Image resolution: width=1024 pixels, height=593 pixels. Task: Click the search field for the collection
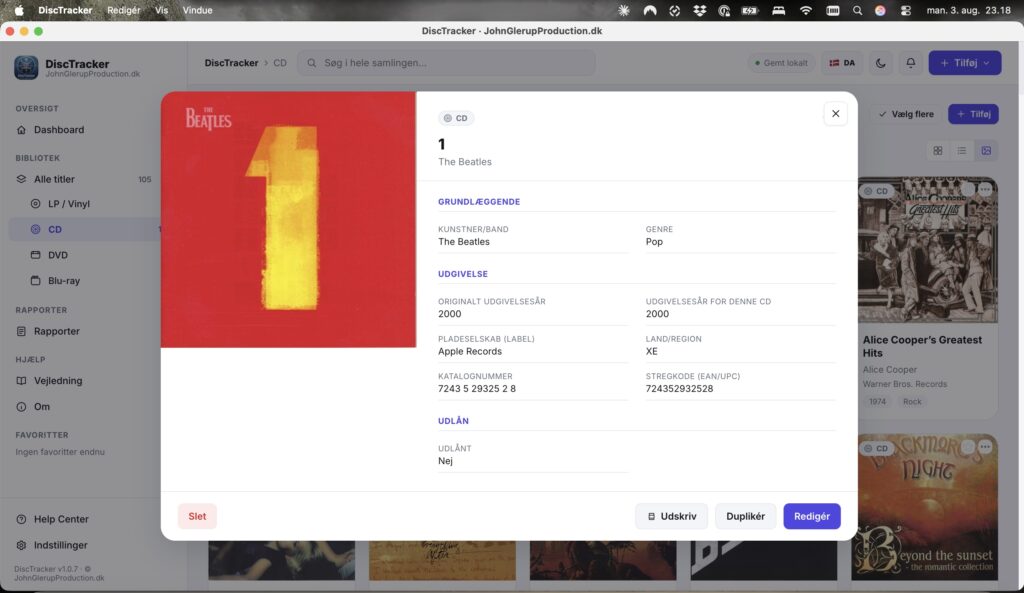(447, 63)
